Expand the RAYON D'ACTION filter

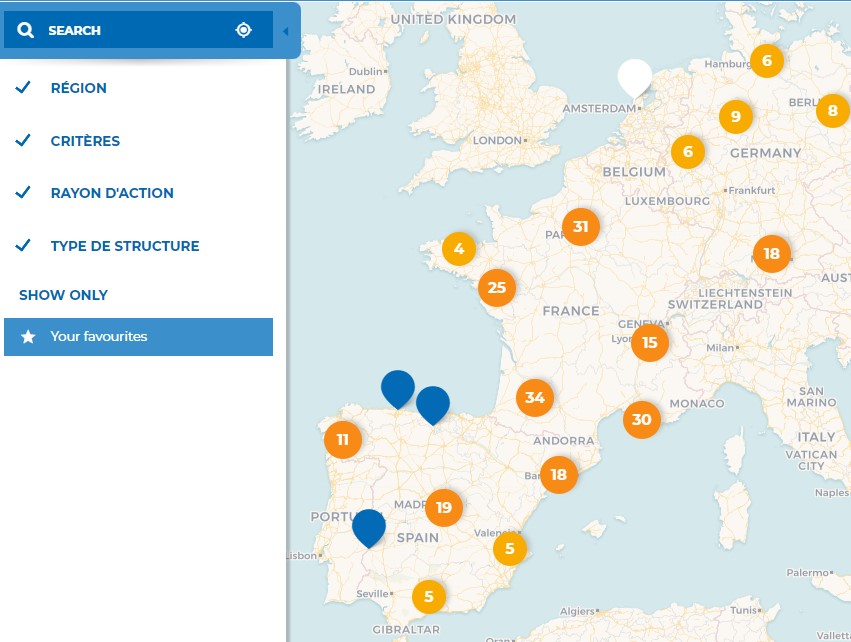point(112,193)
